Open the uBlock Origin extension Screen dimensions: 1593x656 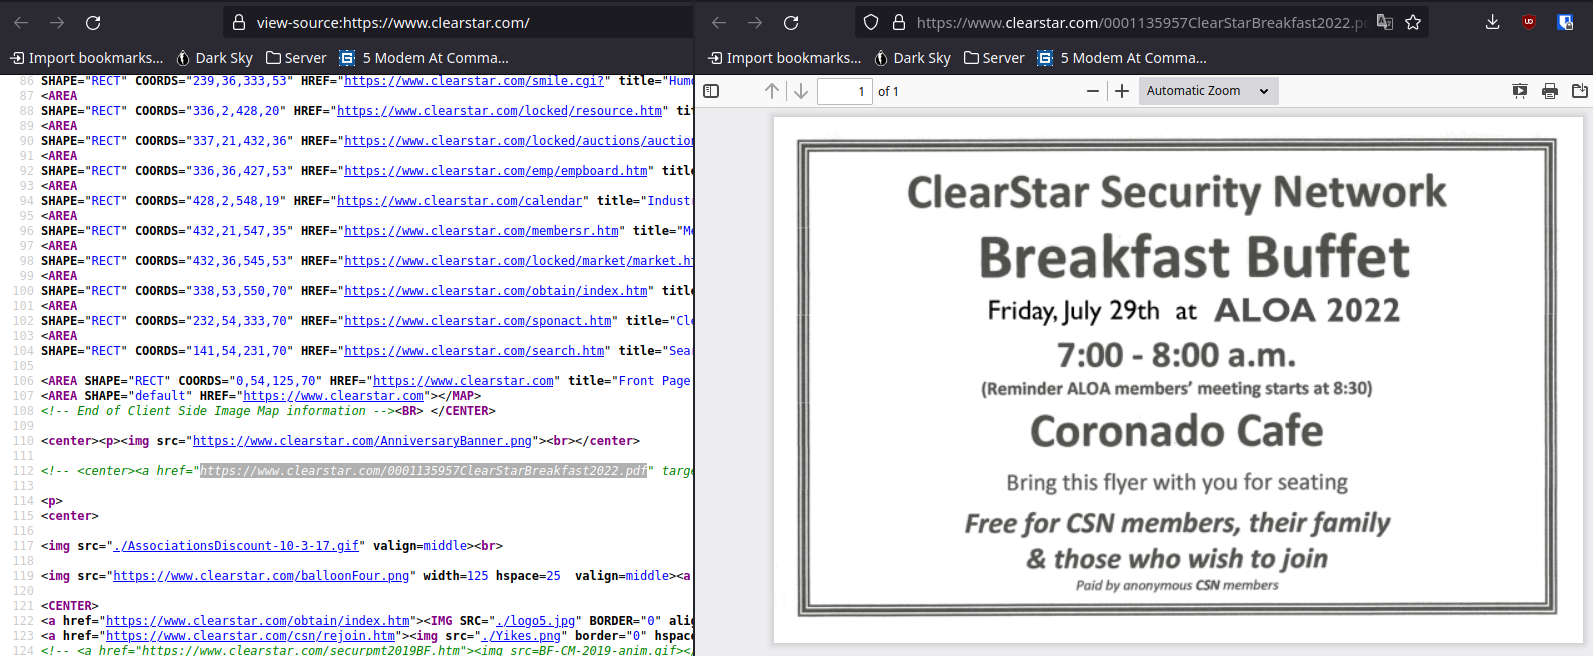click(1529, 22)
